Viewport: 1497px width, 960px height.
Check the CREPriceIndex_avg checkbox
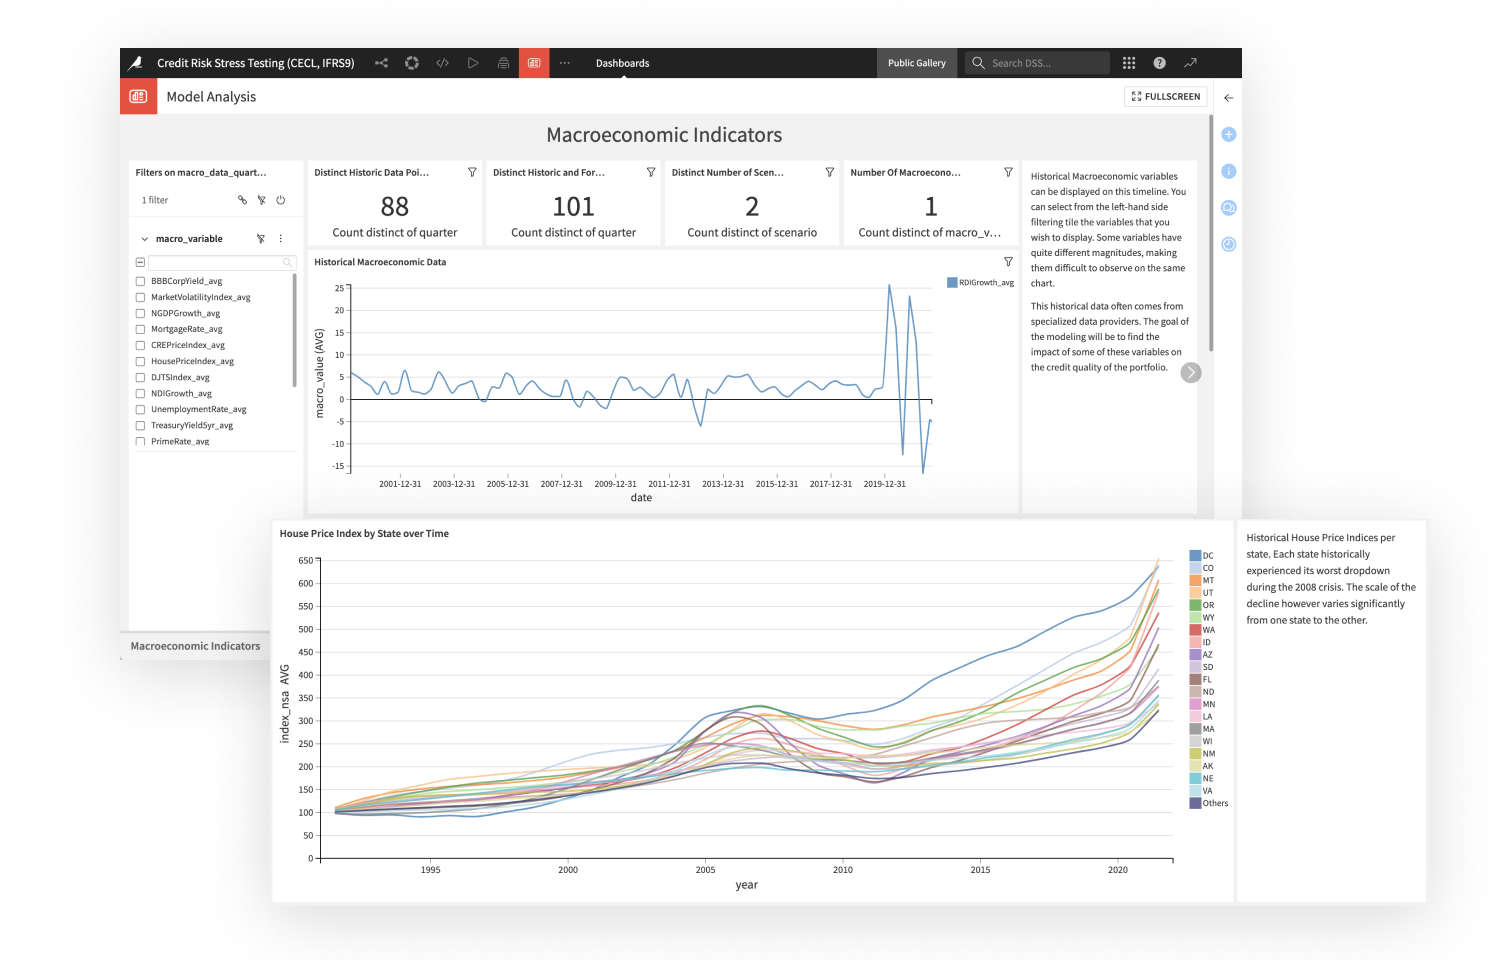click(x=141, y=345)
